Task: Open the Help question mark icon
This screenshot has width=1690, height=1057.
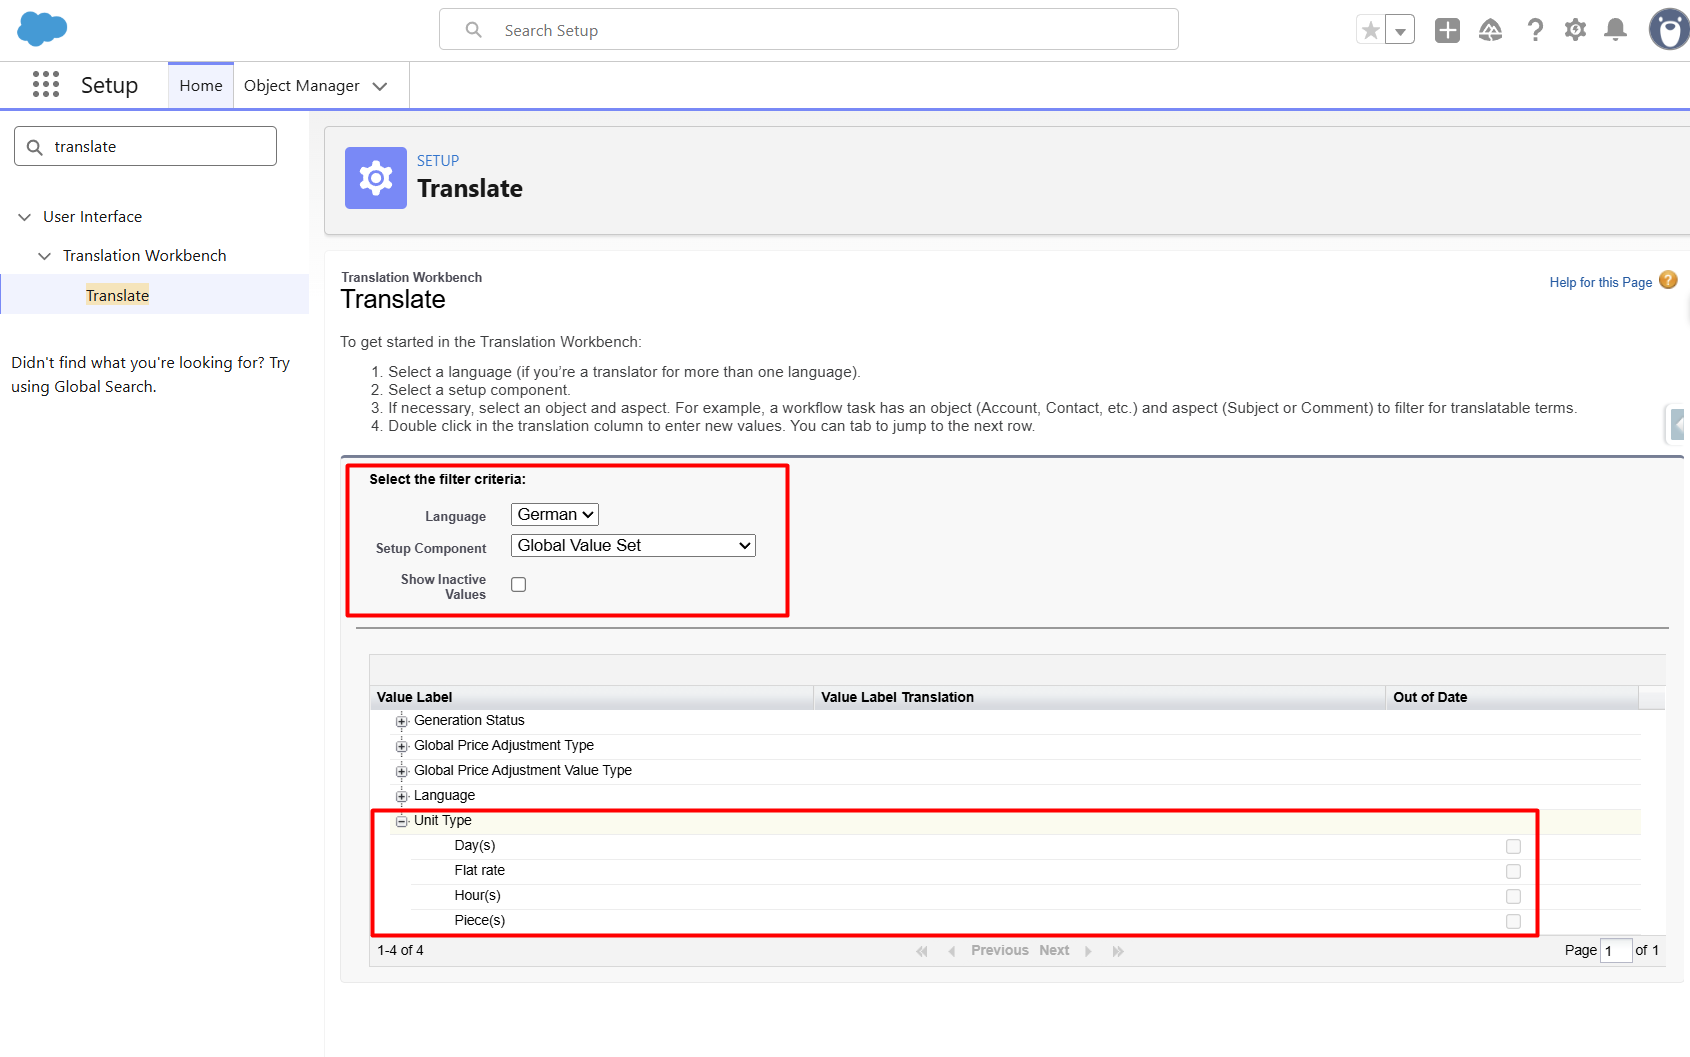Action: pos(1535,30)
